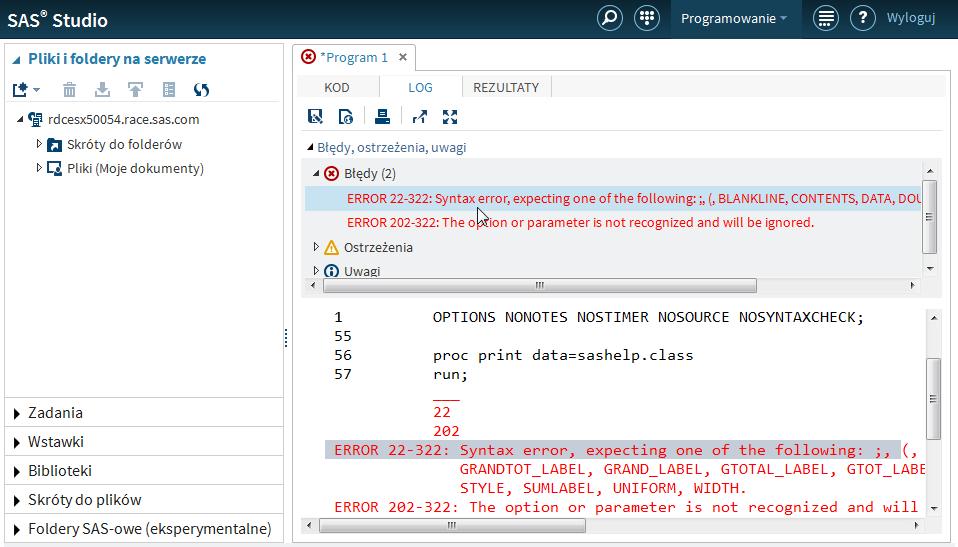Click log horizontal scrollbar thumb
The image size is (958, 547).
[x=452, y=526]
